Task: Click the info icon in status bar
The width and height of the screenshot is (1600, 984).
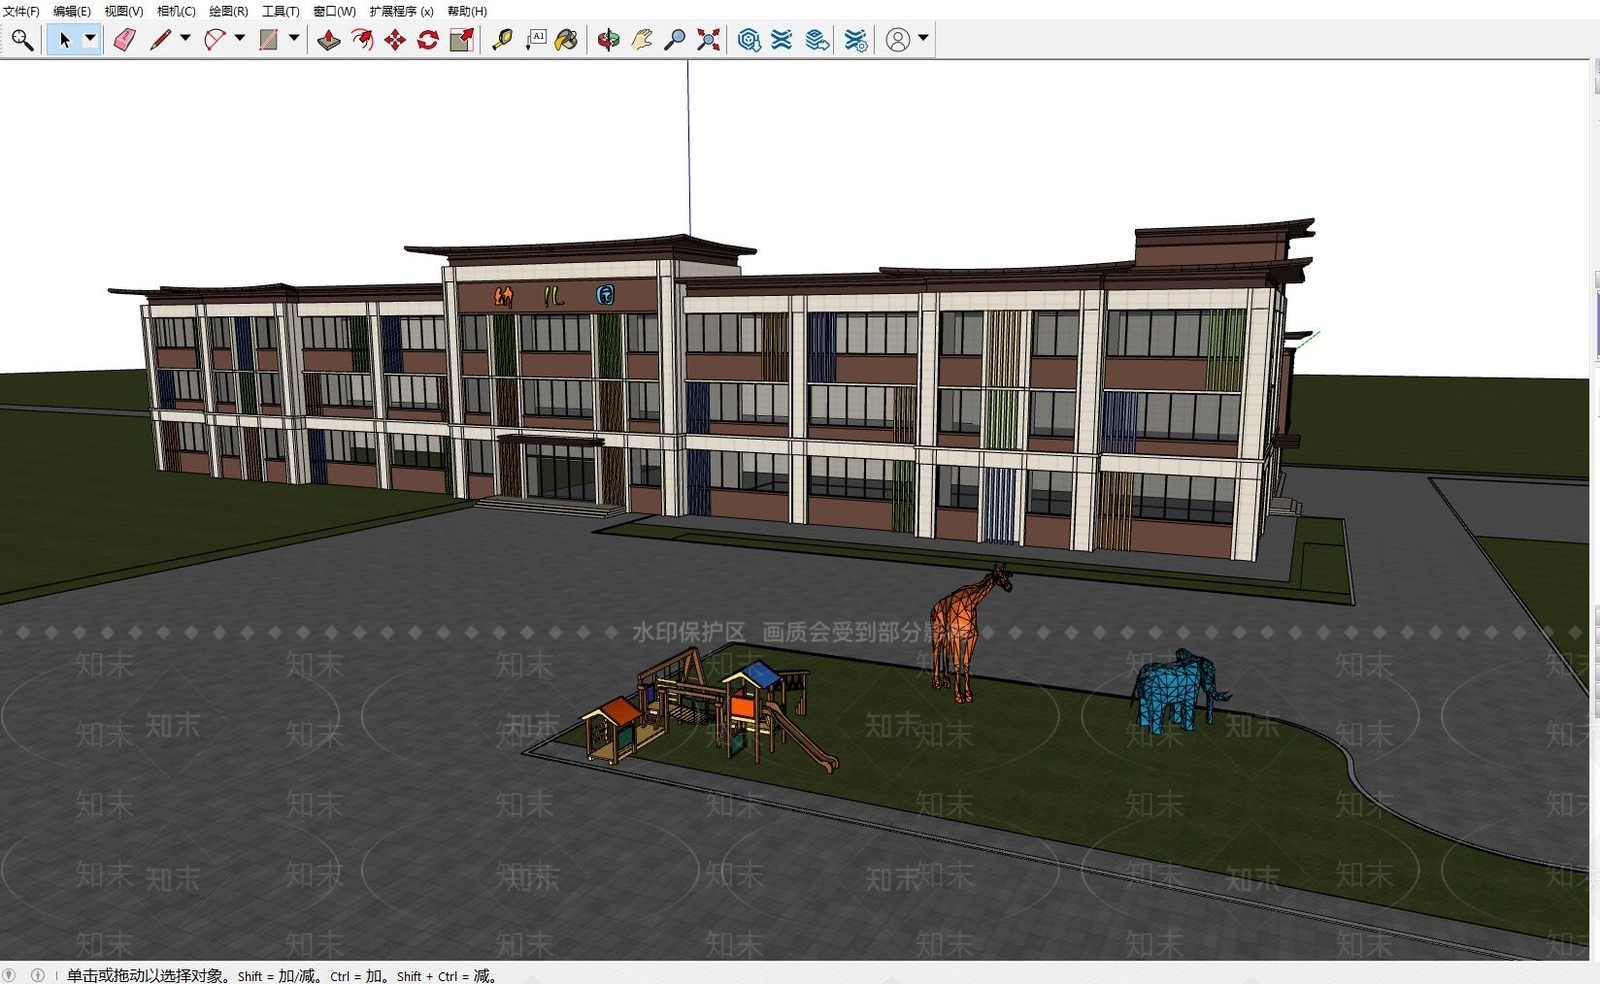Action: (x=37, y=975)
